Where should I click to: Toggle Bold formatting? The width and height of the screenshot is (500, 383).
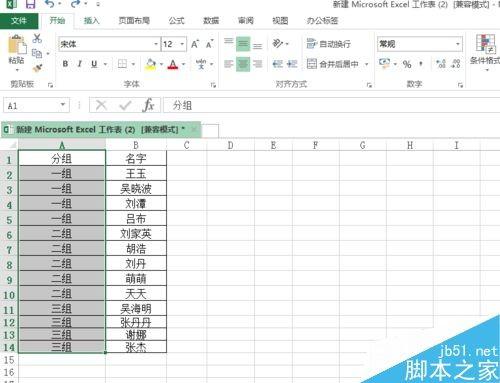[x=65, y=64]
